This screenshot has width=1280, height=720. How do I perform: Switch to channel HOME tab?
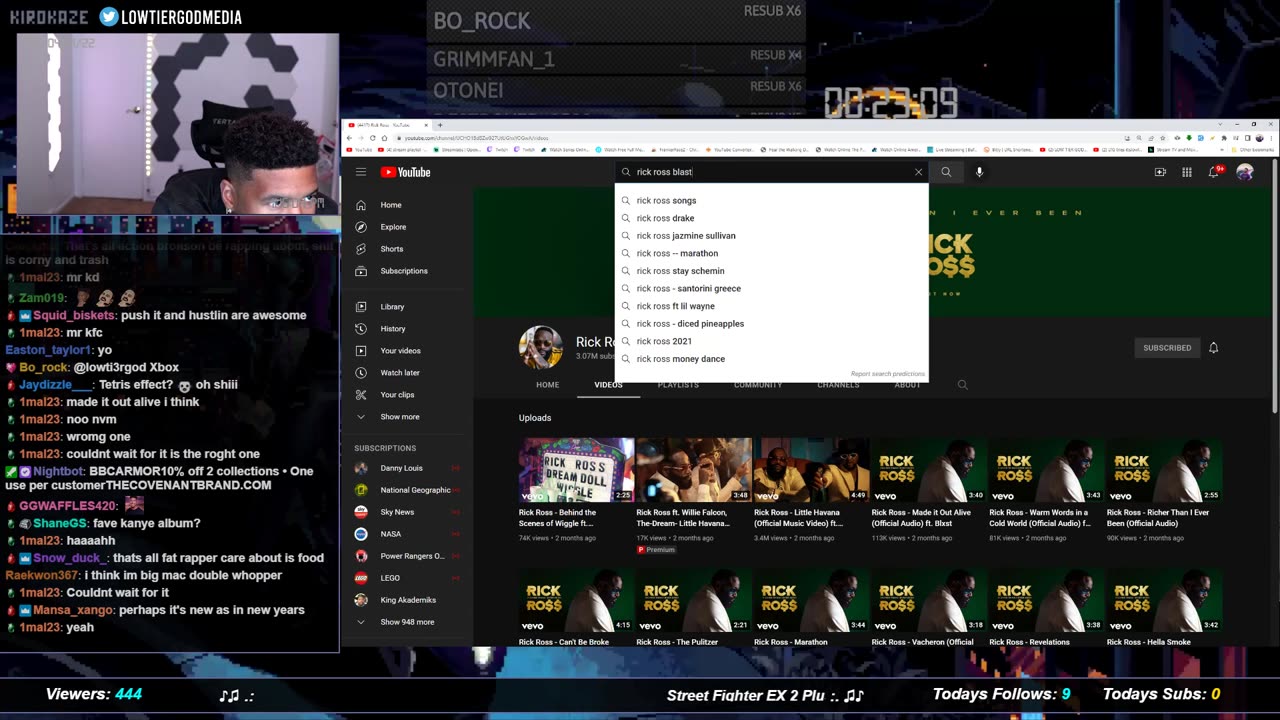[547, 385]
